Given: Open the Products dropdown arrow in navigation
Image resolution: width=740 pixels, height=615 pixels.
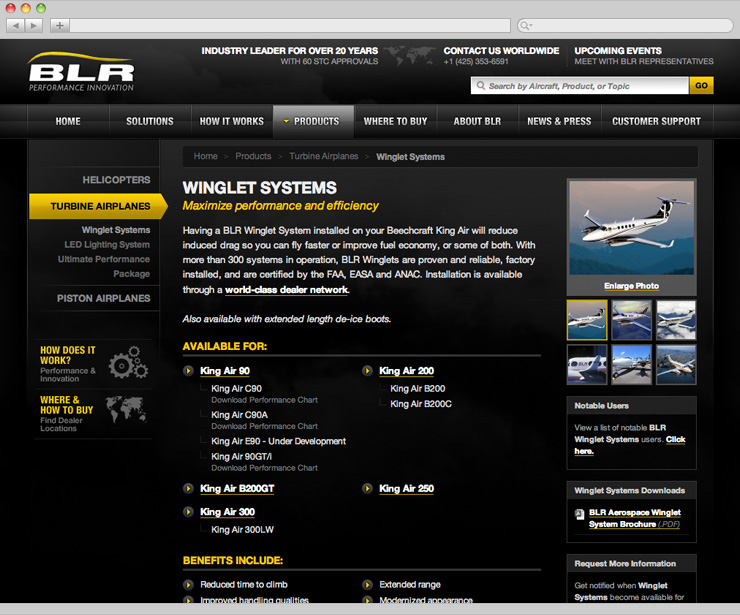Looking at the screenshot, I should click(x=286, y=121).
